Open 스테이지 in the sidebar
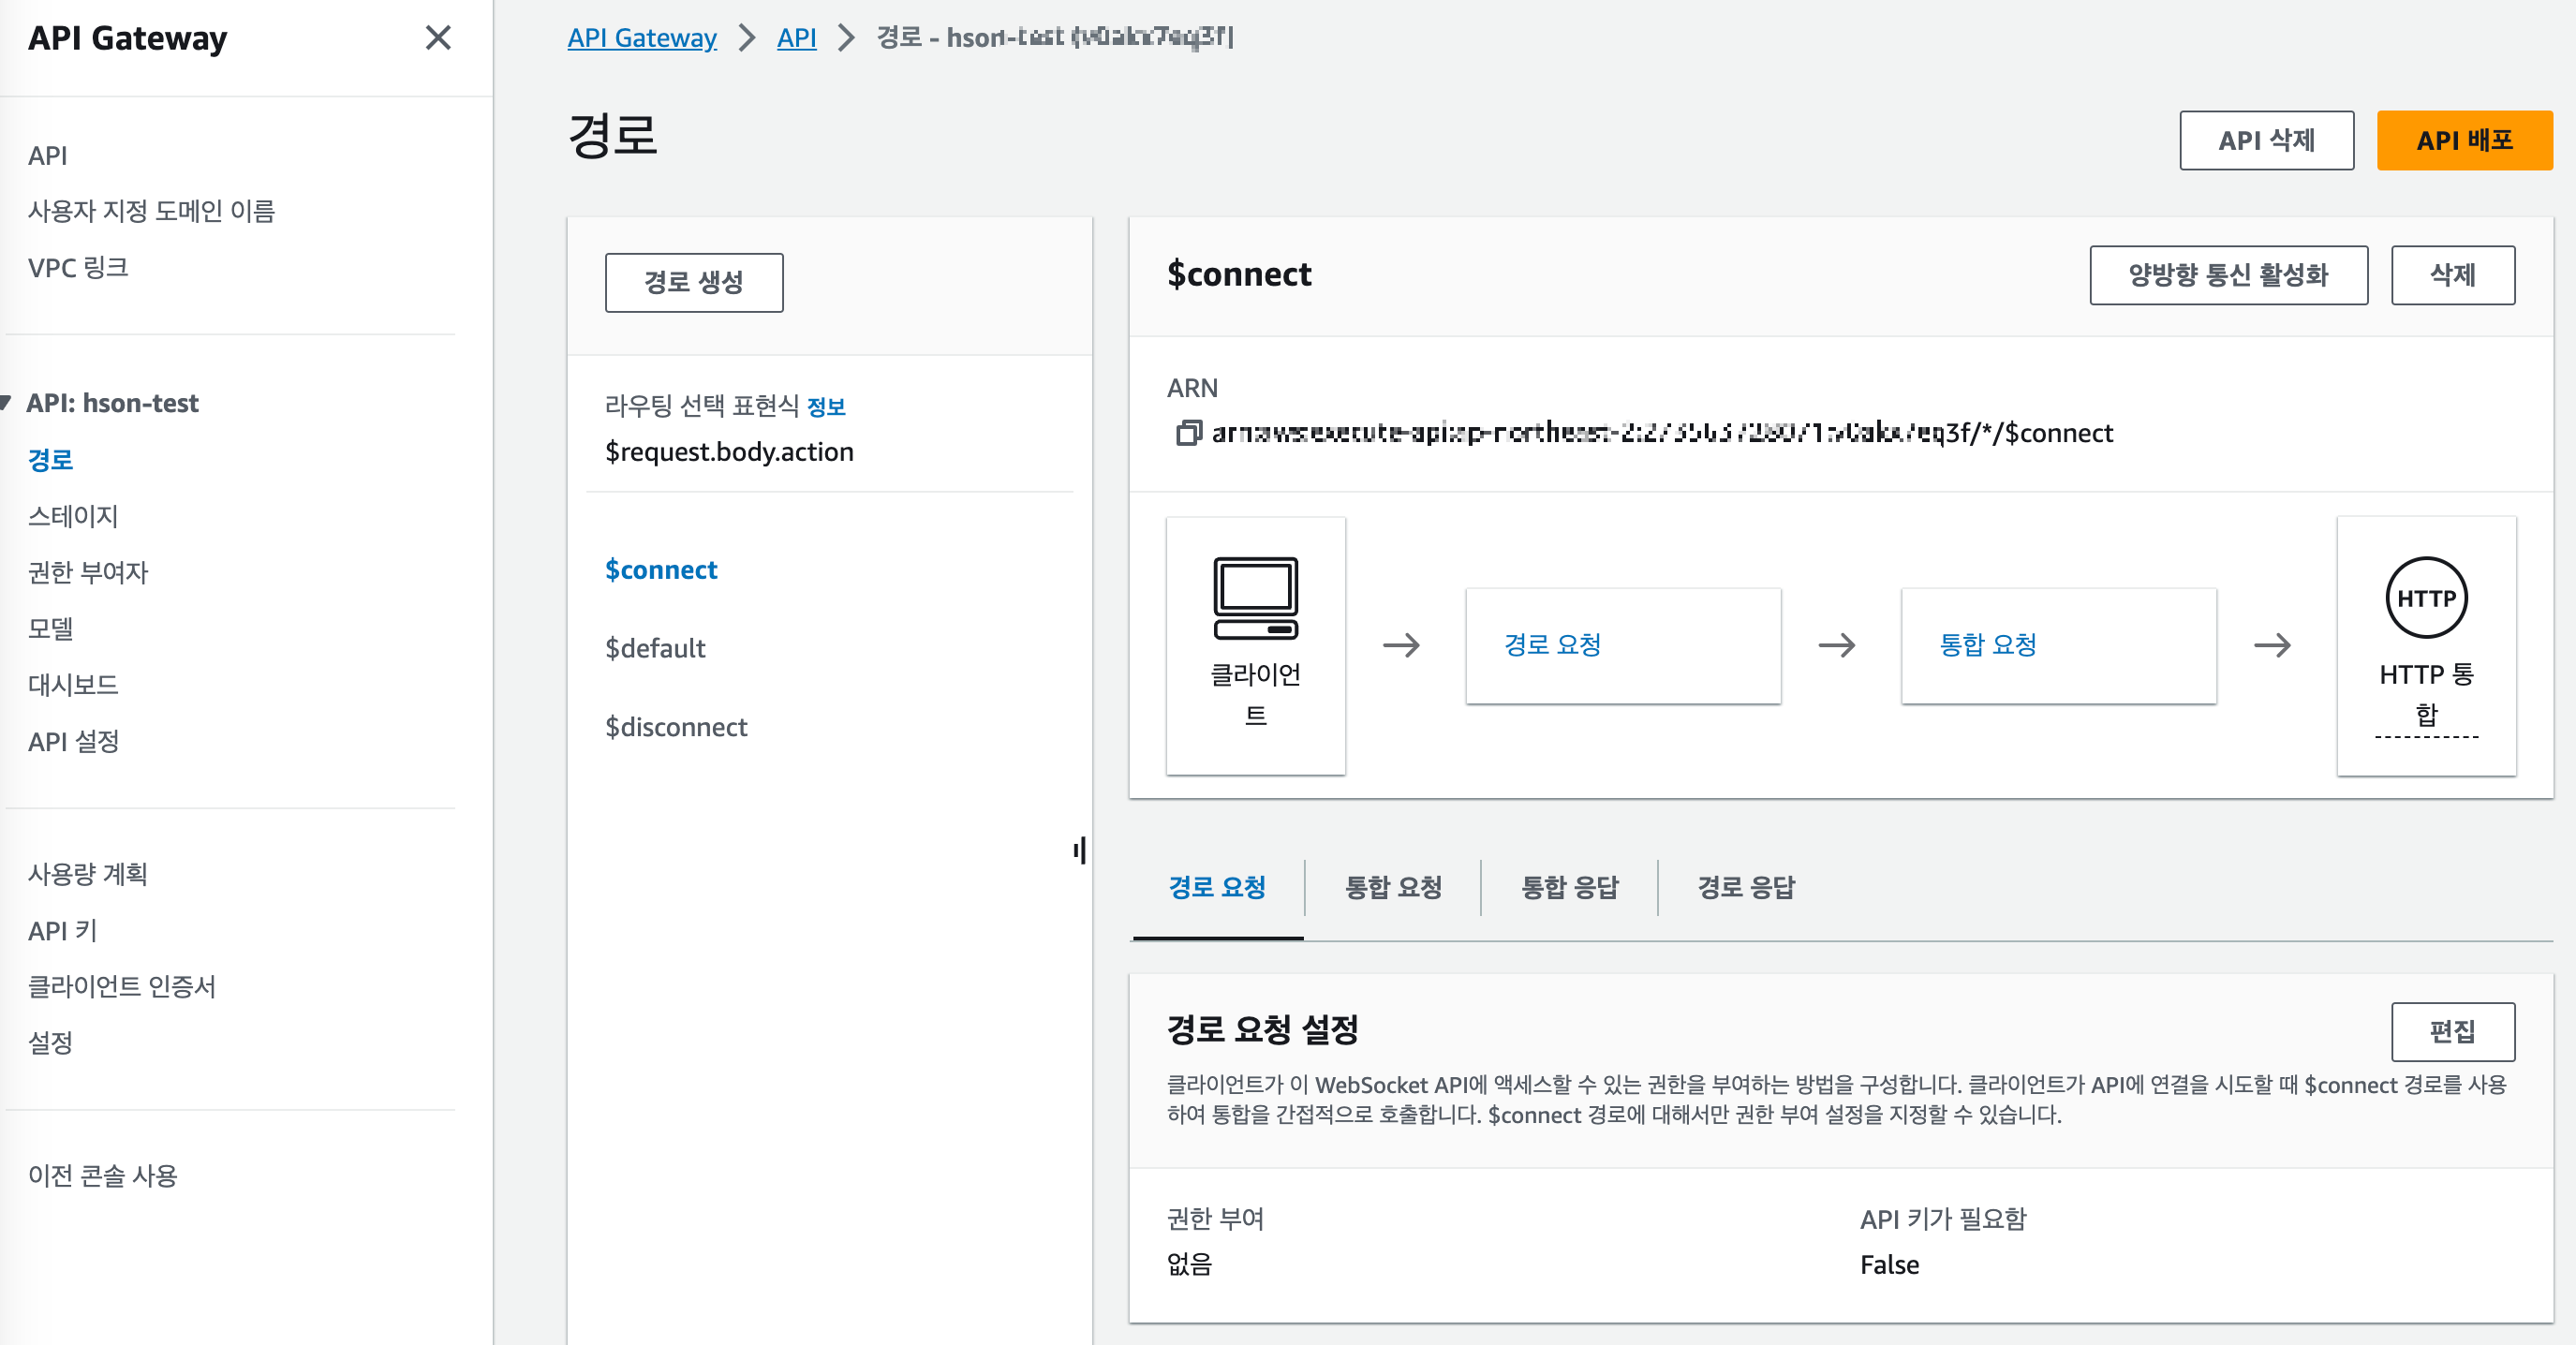This screenshot has height=1345, width=2576. [x=73, y=516]
